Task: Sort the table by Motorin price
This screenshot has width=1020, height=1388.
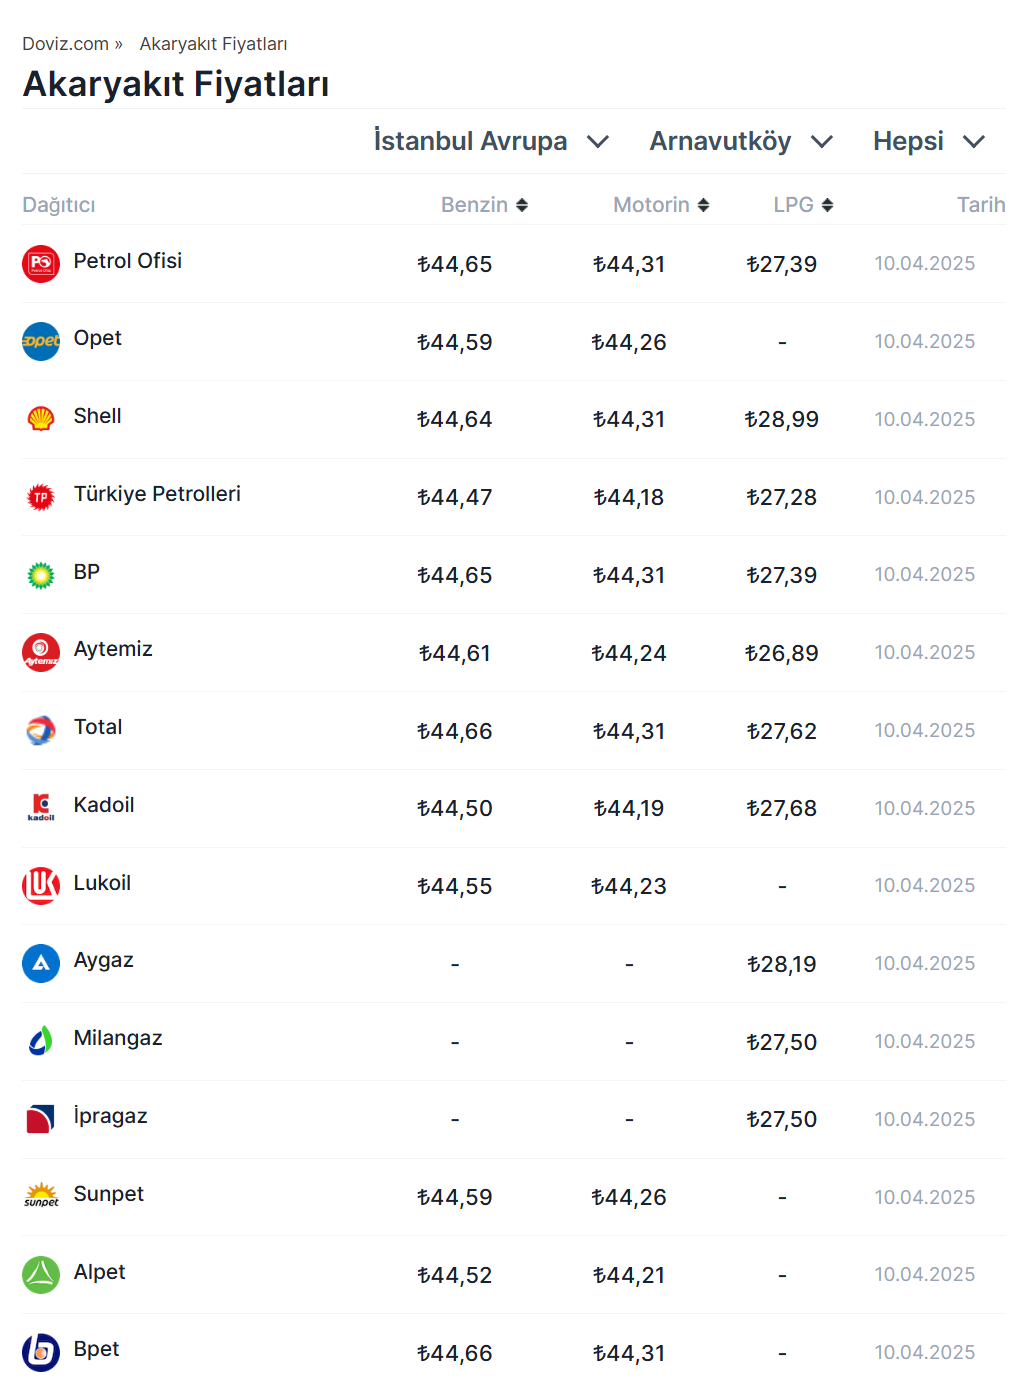Action: point(661,205)
